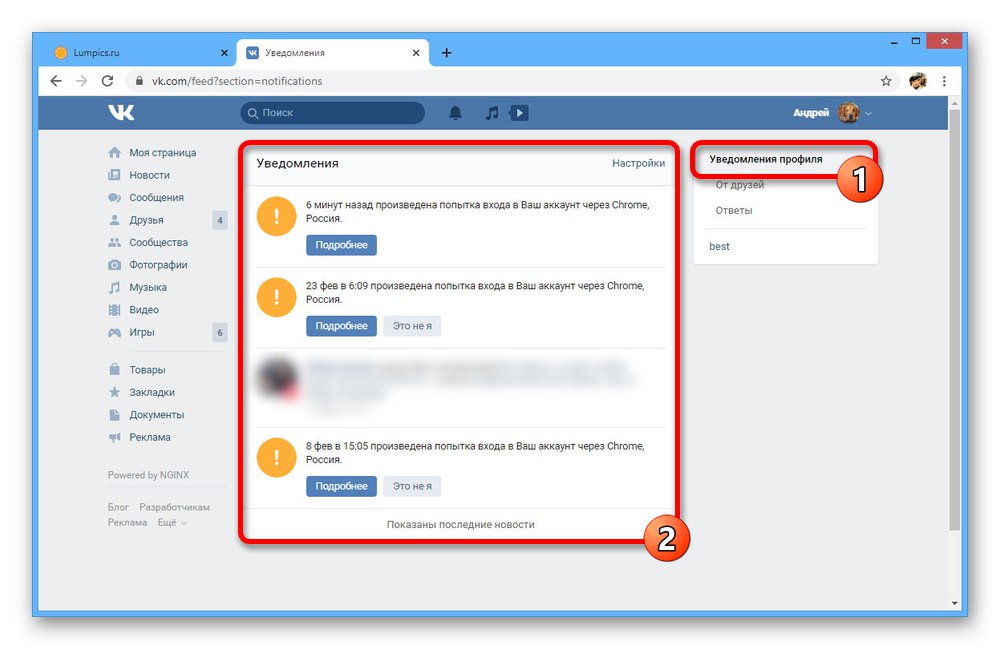Click the megaphone icon beside Реклама
This screenshot has width=1000, height=649.
point(114,437)
